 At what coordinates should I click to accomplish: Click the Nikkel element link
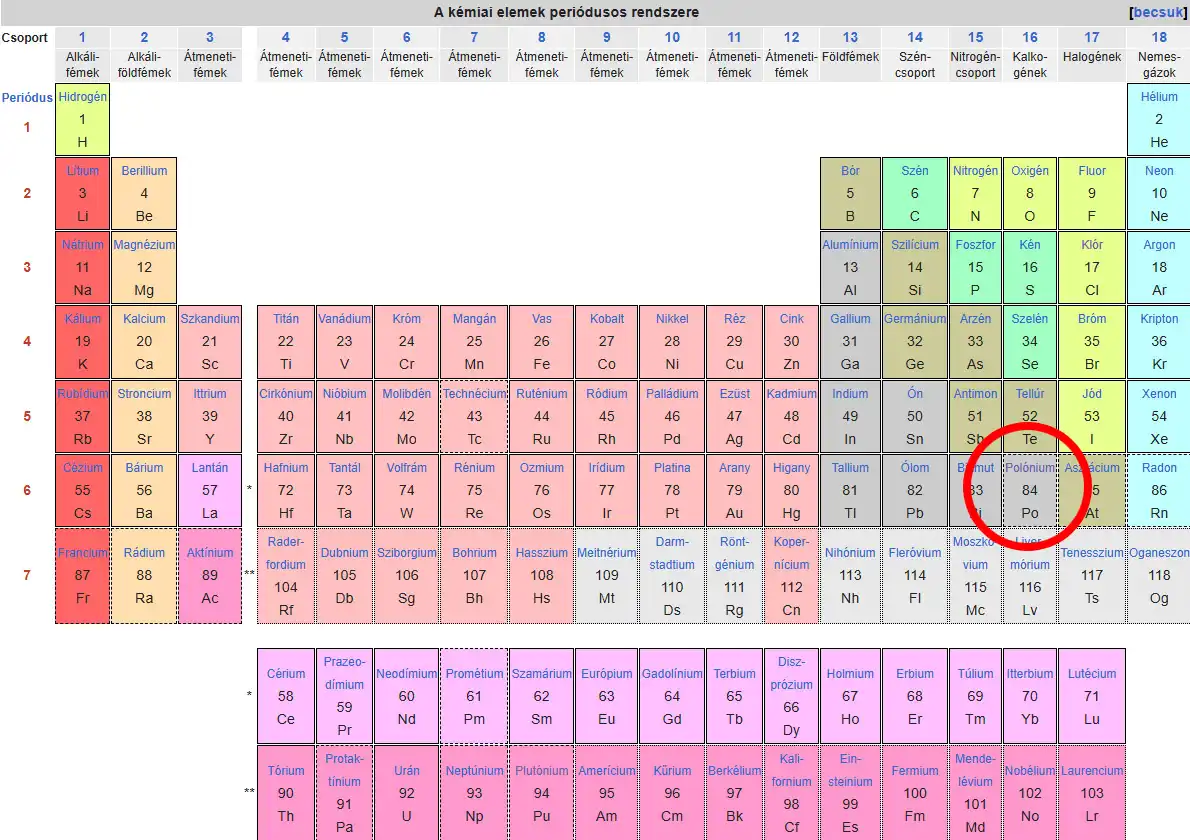(672, 319)
